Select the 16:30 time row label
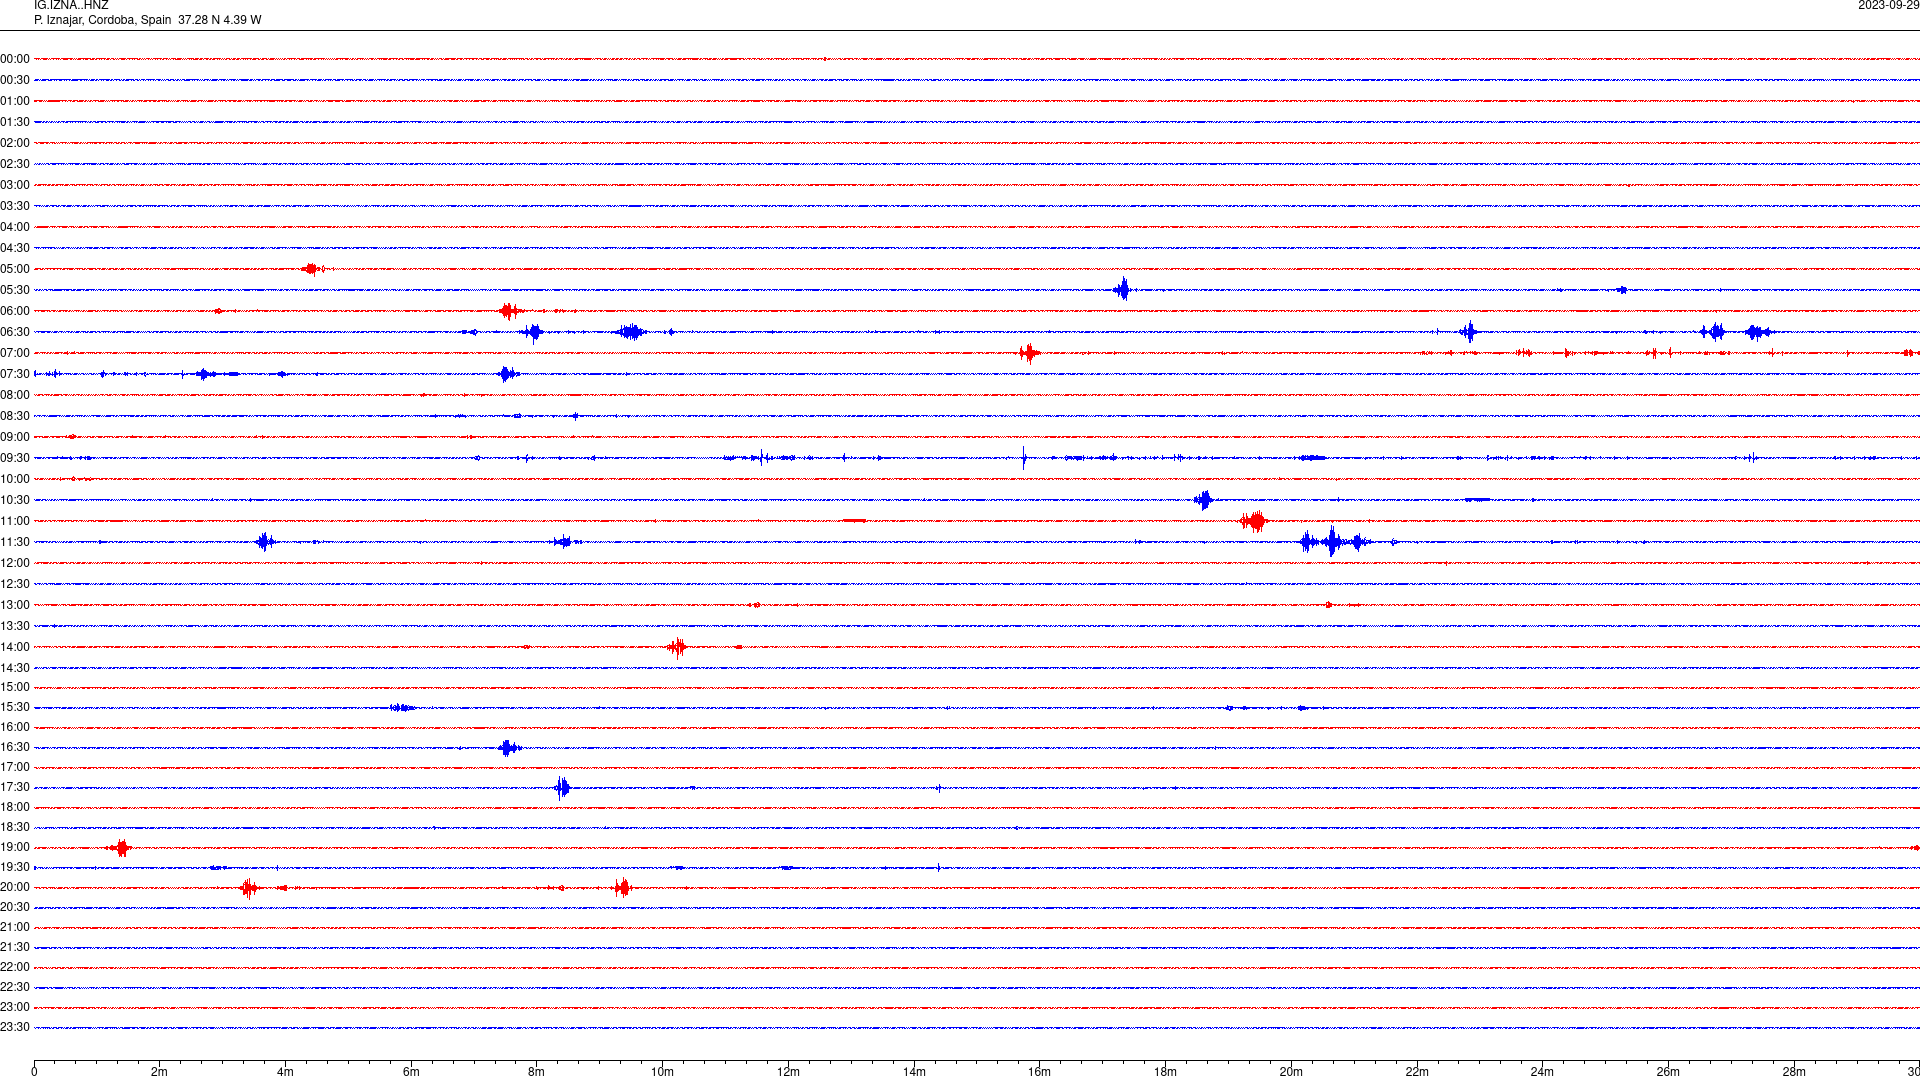 15,747
